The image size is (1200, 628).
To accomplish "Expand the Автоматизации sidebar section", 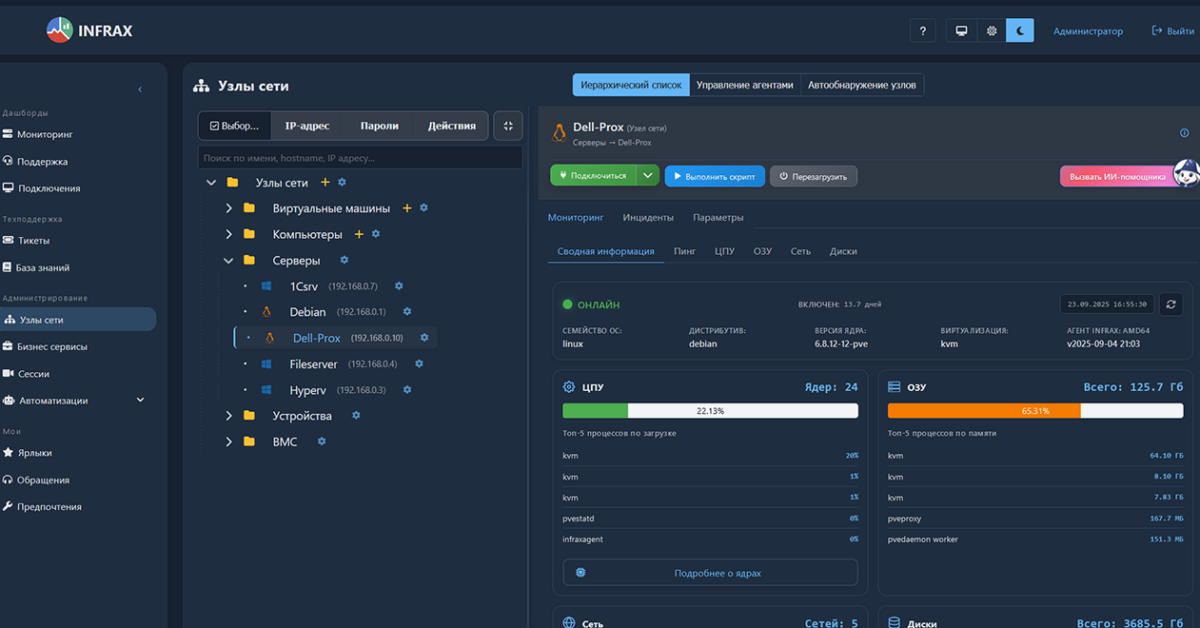I will [x=75, y=400].
